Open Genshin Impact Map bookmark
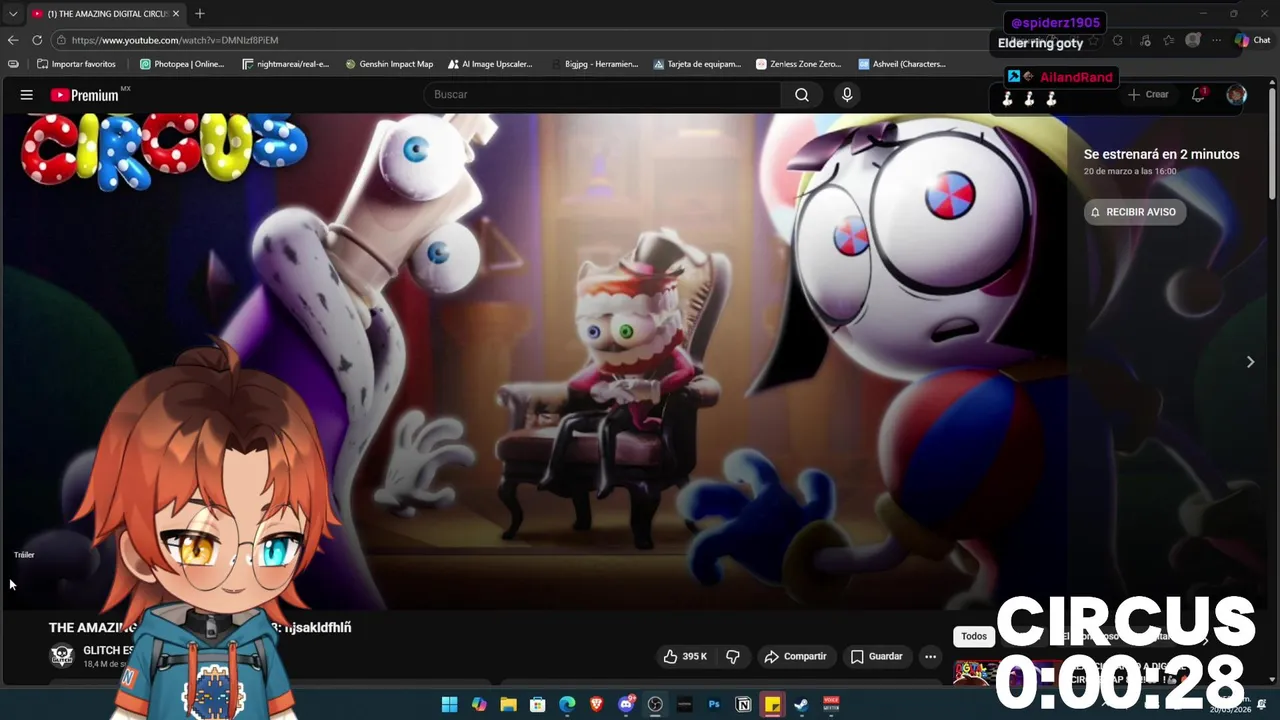The image size is (1280, 720). tap(389, 64)
